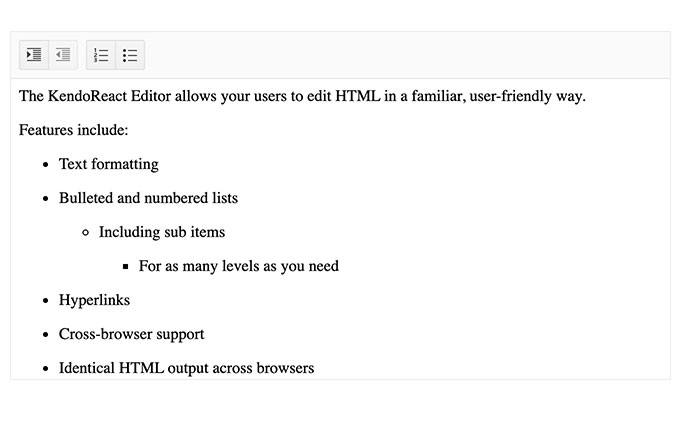The image size is (680, 441).
Task: Click empty toolbar area right of list buttons
Action: (x=407, y=55)
